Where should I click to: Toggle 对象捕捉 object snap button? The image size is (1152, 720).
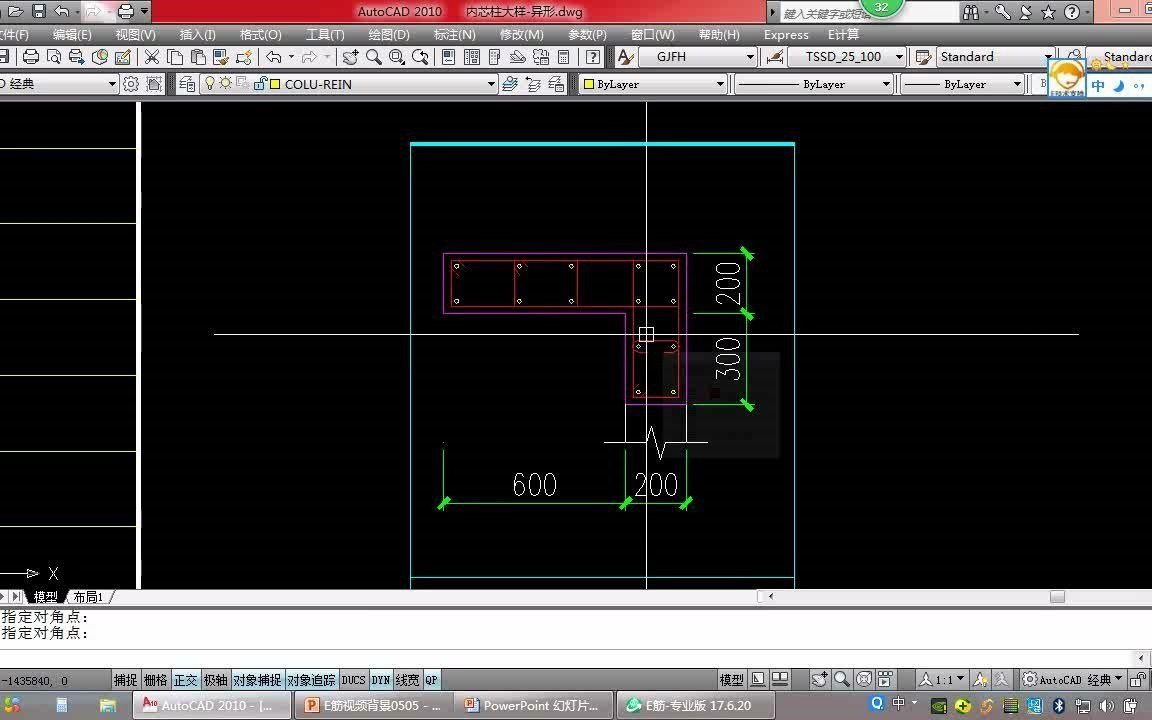point(257,680)
